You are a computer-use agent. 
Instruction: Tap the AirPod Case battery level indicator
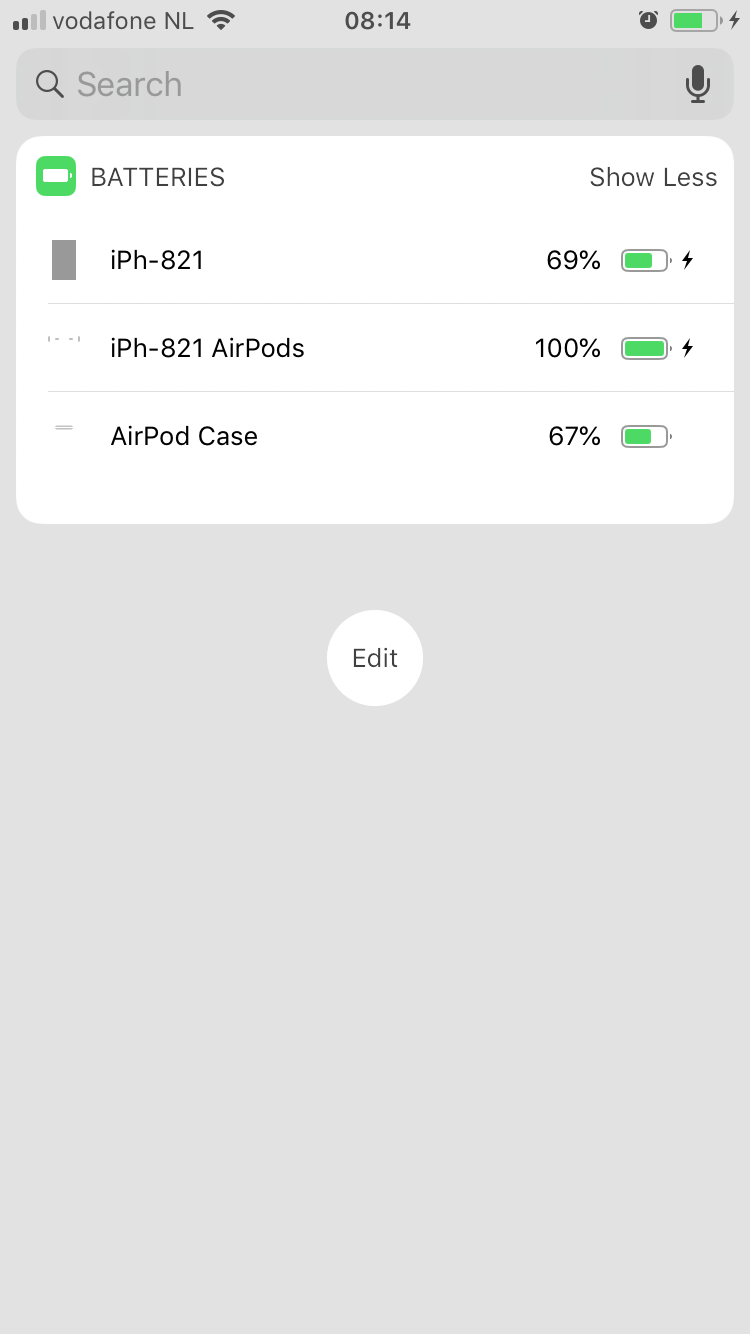[646, 436]
